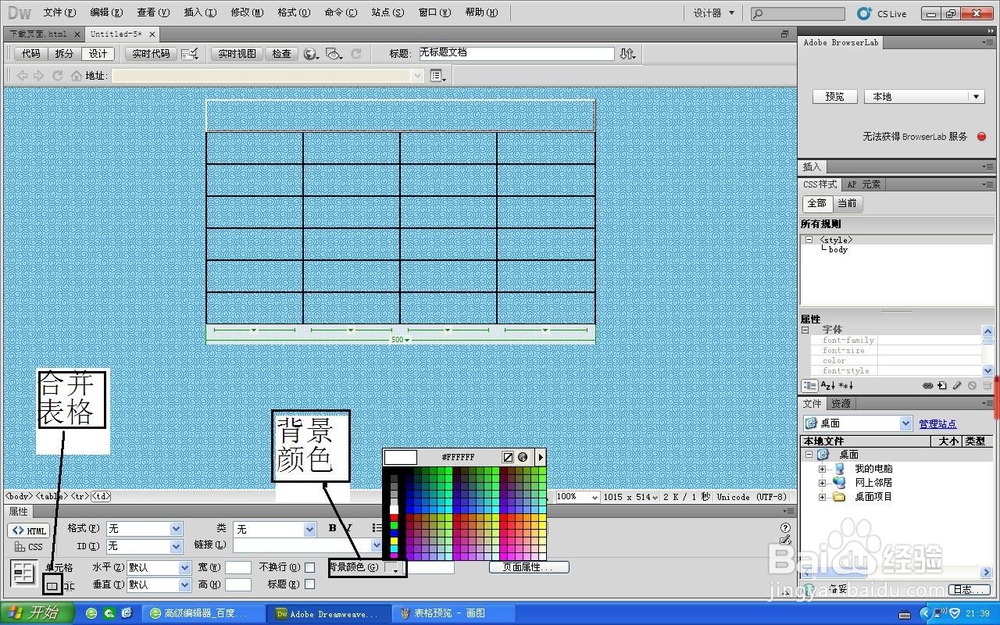Switch to the 资源 panel tab
Viewport: 1000px width, 625px height.
pyautogui.click(x=841, y=404)
